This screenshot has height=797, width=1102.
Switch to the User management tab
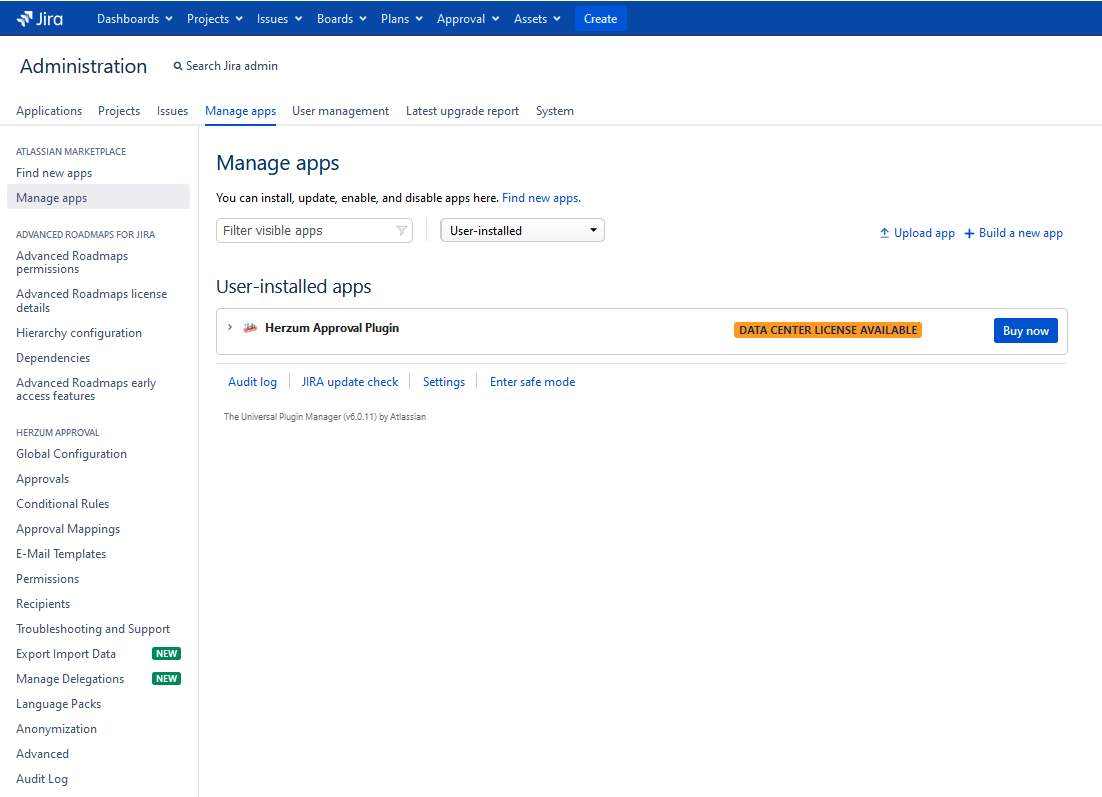pyautogui.click(x=340, y=111)
